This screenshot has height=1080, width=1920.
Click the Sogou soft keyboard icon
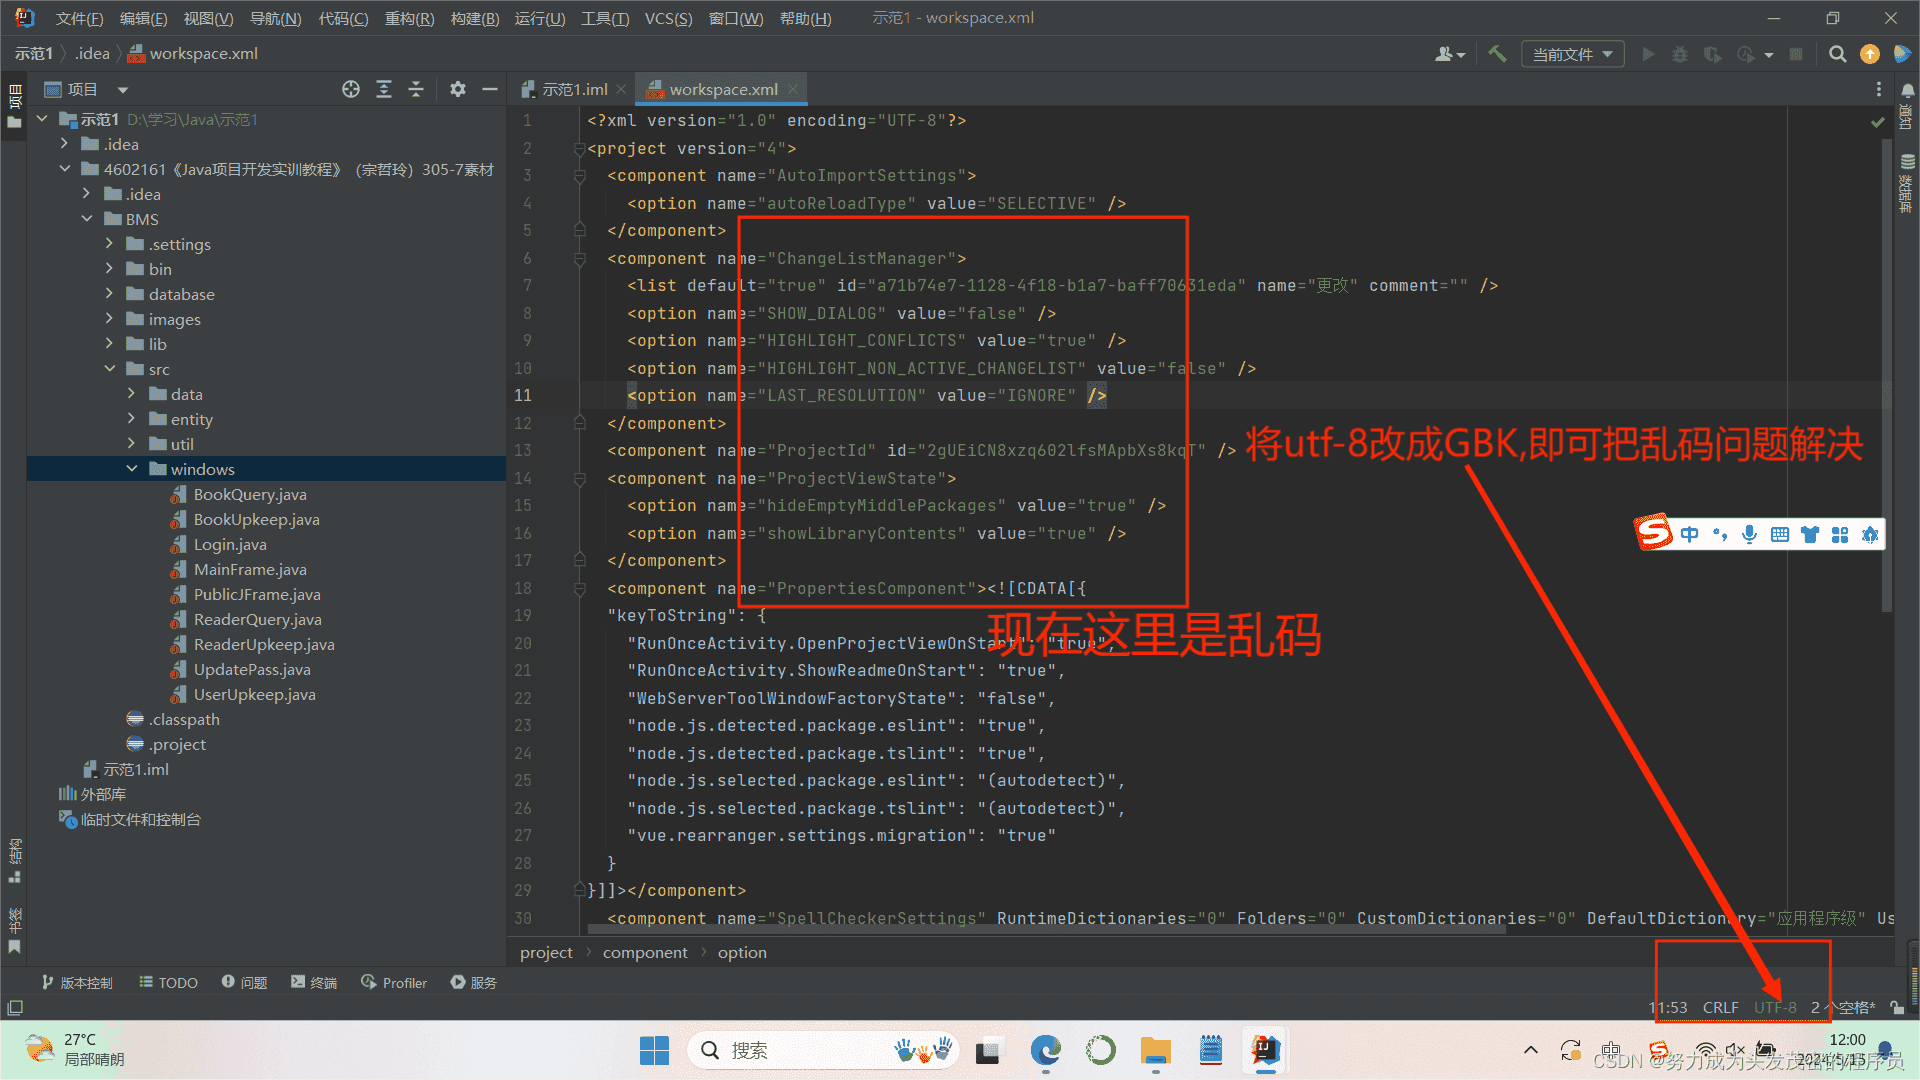tap(1779, 534)
